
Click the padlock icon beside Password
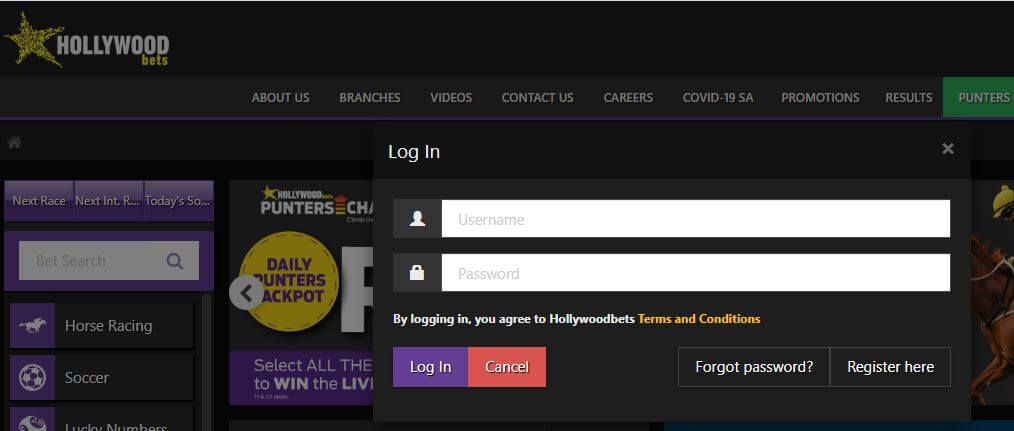pos(417,273)
